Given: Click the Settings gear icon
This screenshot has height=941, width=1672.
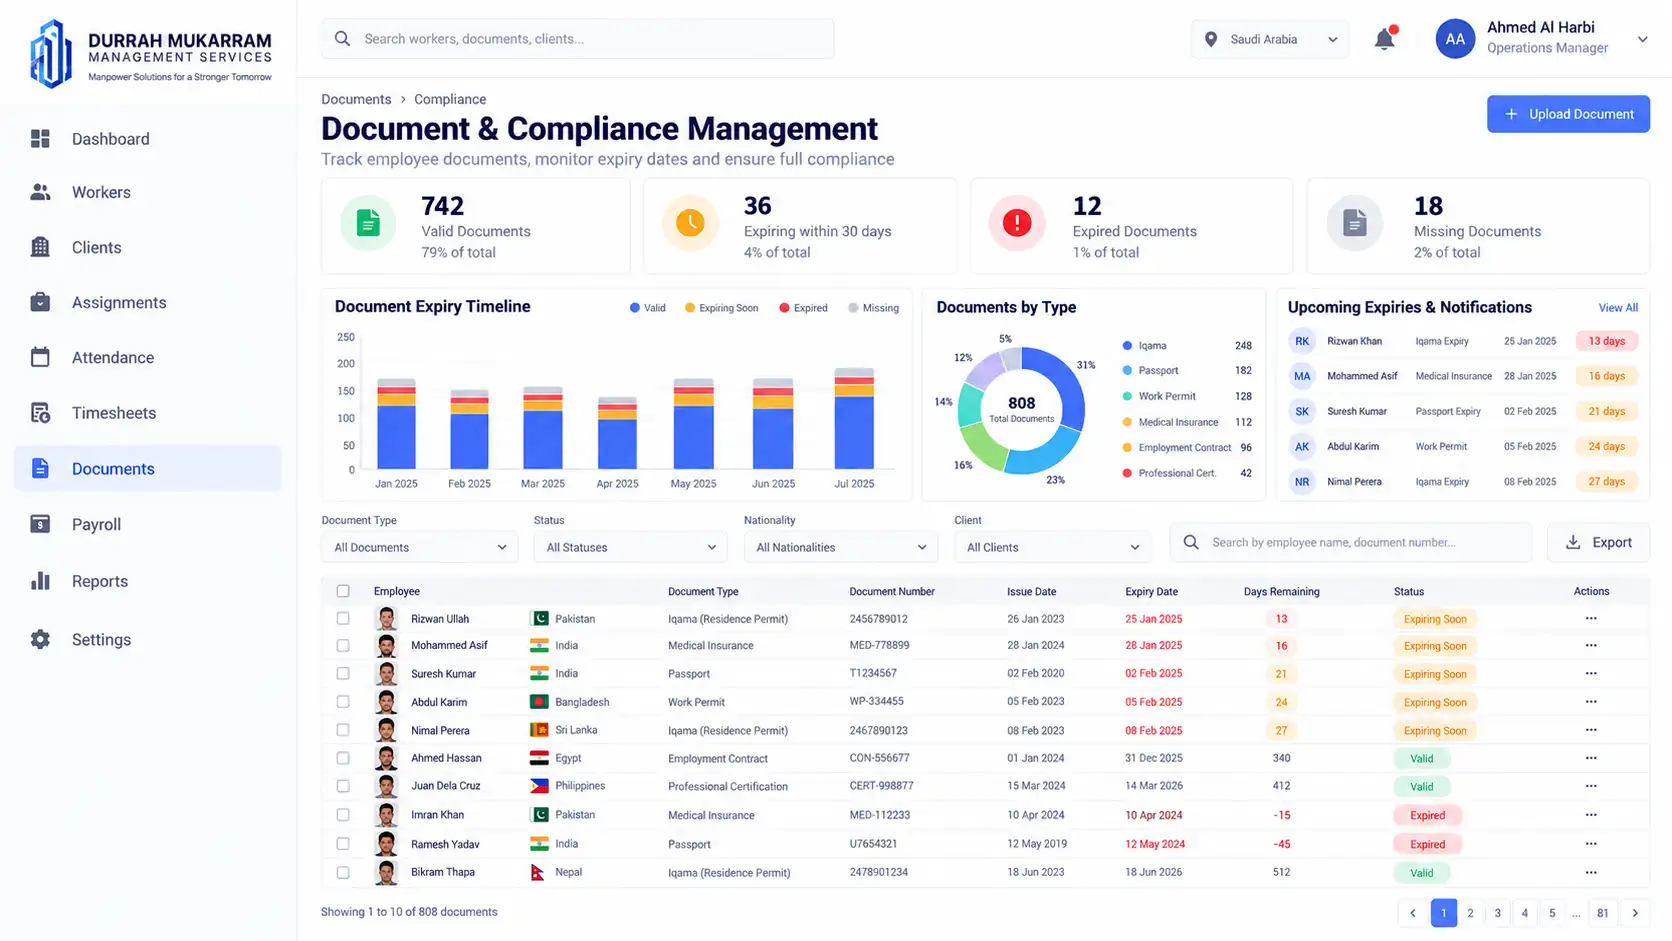Looking at the screenshot, I should pyautogui.click(x=40, y=639).
